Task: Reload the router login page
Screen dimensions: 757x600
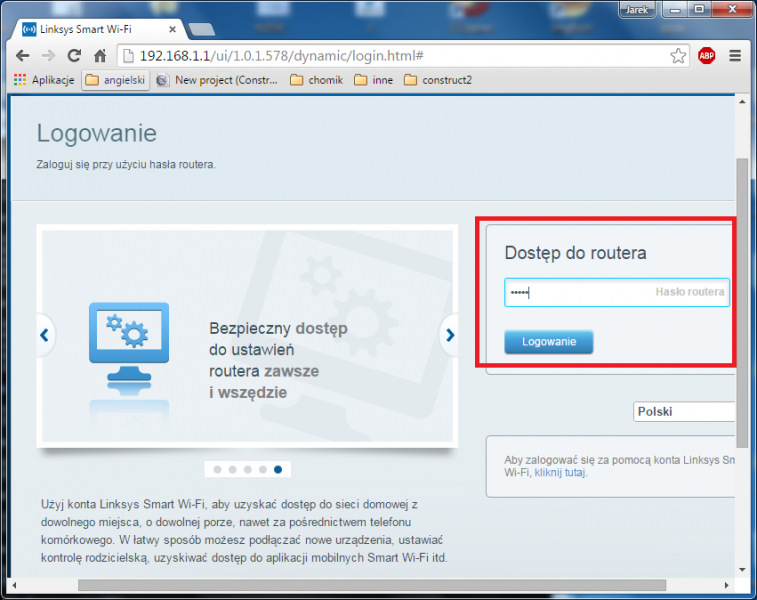Action: click(x=74, y=56)
